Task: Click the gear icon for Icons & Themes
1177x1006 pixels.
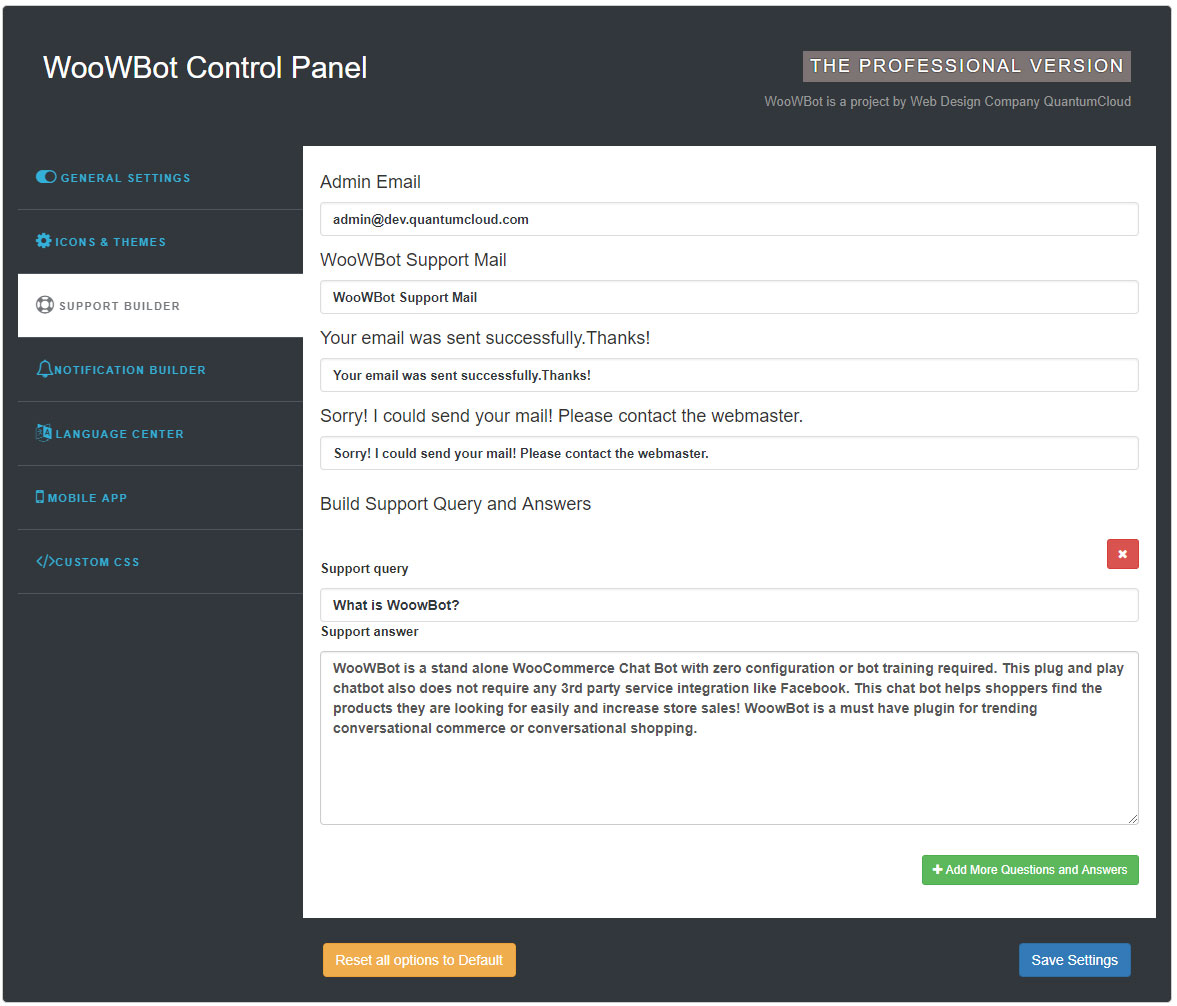Action: [x=44, y=241]
